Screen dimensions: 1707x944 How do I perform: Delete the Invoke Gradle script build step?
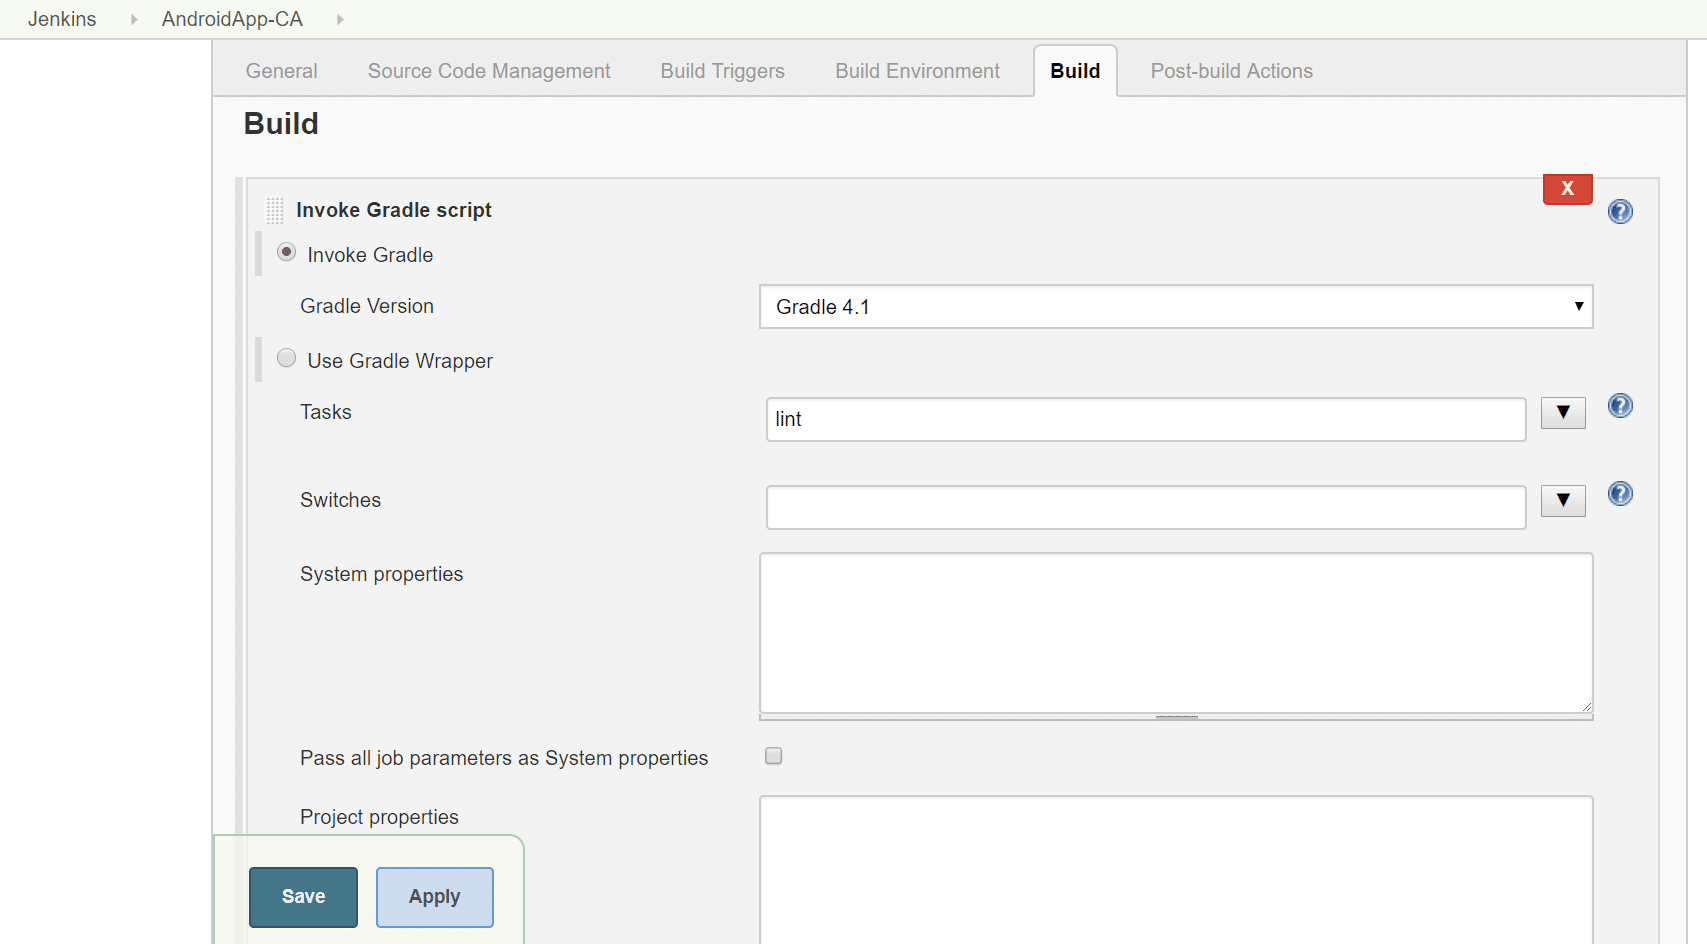[x=1567, y=189]
